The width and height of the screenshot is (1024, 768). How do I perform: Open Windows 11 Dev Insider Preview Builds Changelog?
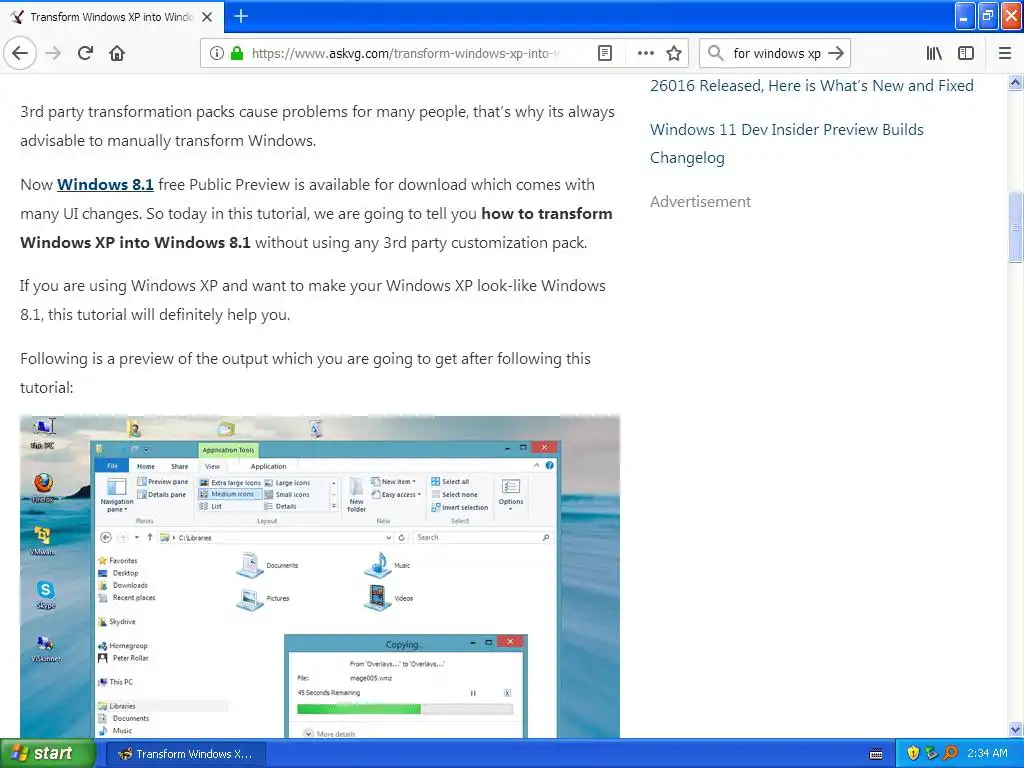click(786, 144)
